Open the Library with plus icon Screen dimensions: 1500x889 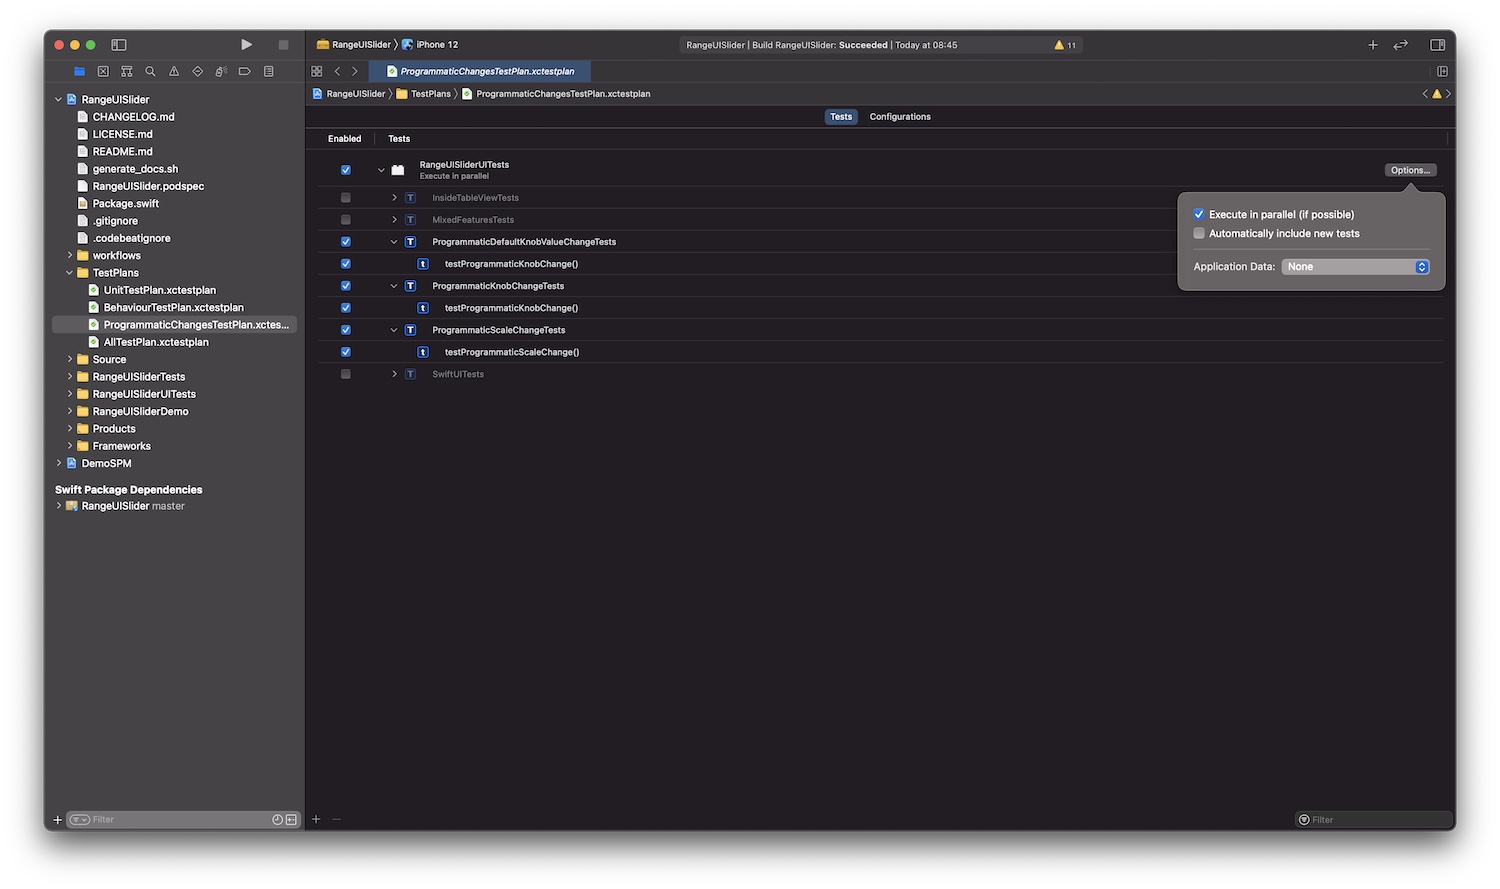[x=1373, y=45]
